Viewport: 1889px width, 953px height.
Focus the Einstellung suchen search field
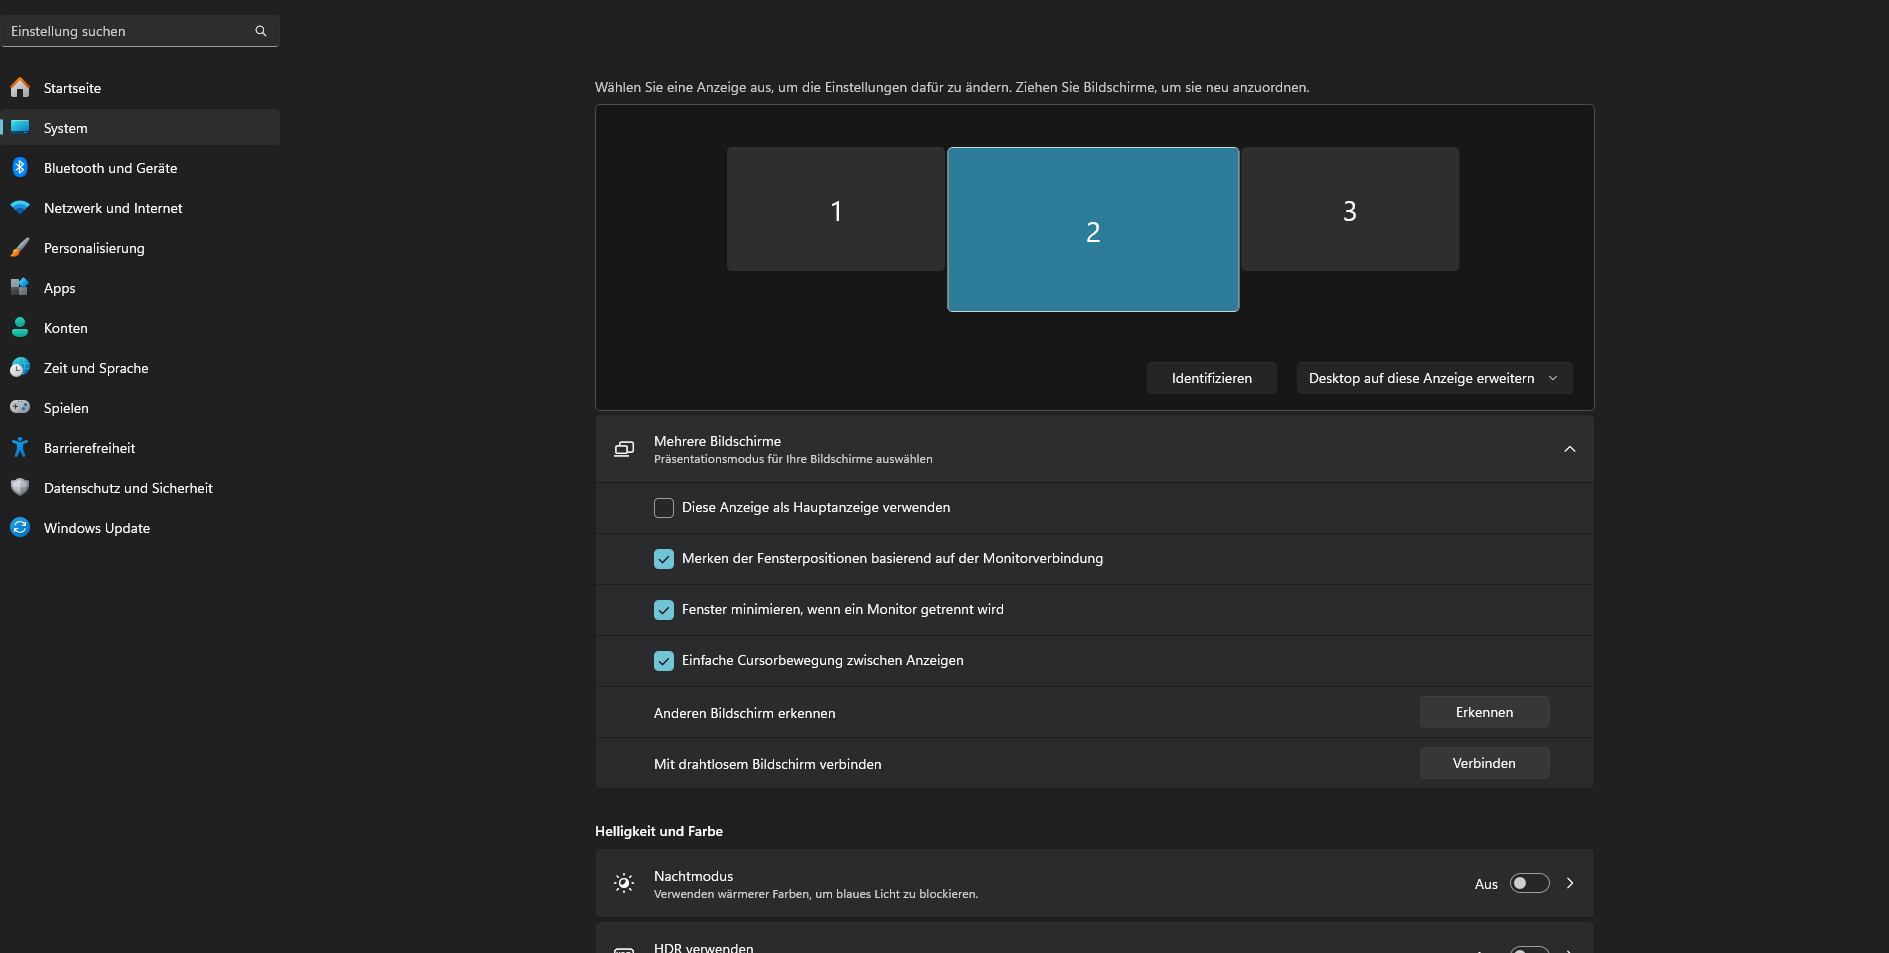tap(140, 31)
